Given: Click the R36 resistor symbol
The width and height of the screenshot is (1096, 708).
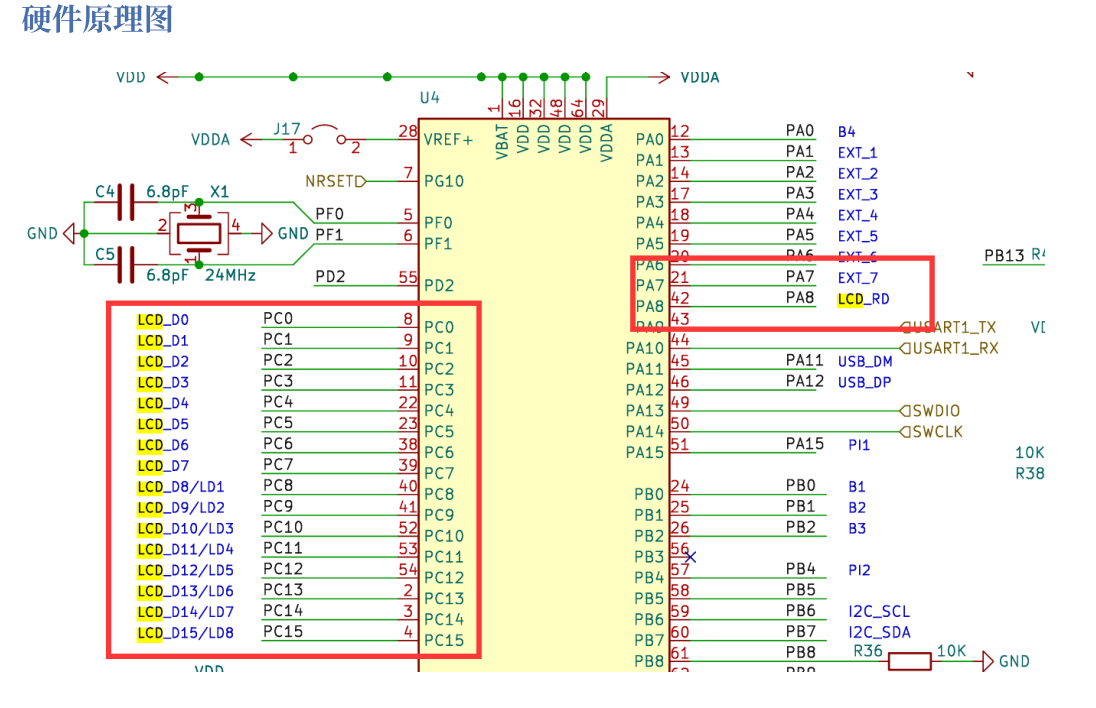Looking at the screenshot, I should pyautogui.click(x=909, y=661).
